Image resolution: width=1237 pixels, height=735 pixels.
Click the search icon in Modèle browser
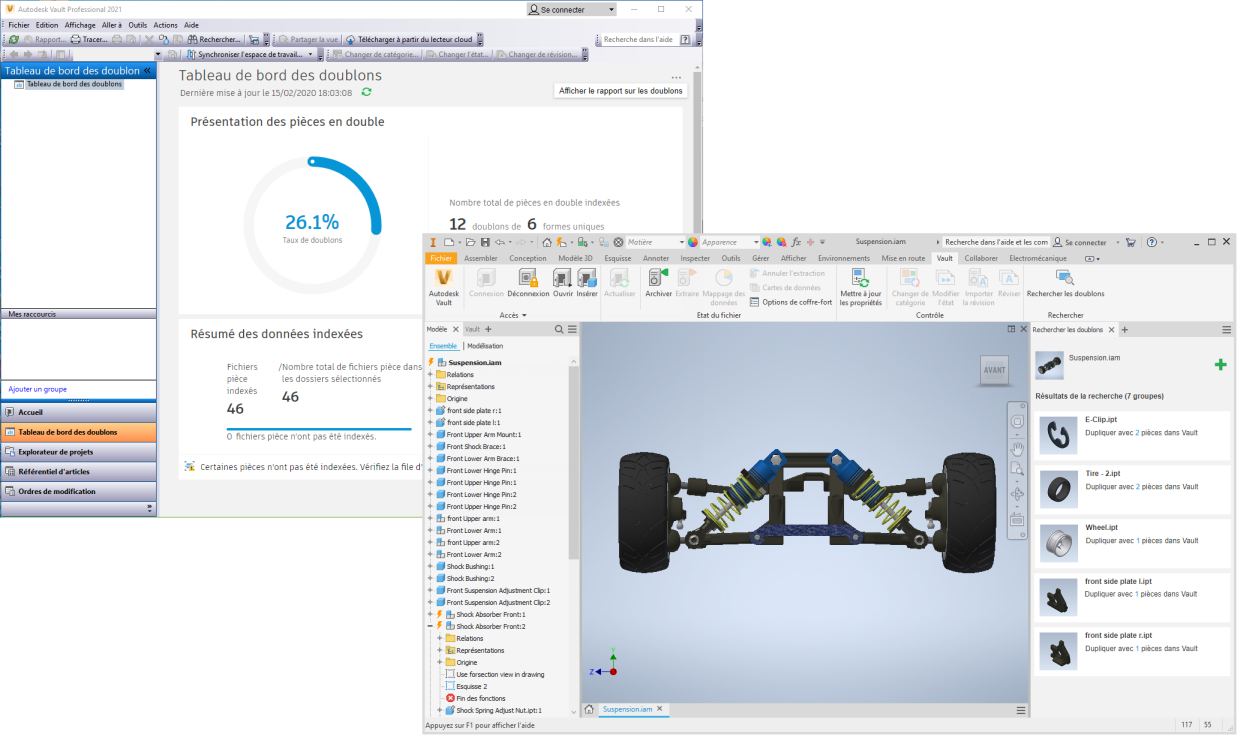[x=561, y=329]
